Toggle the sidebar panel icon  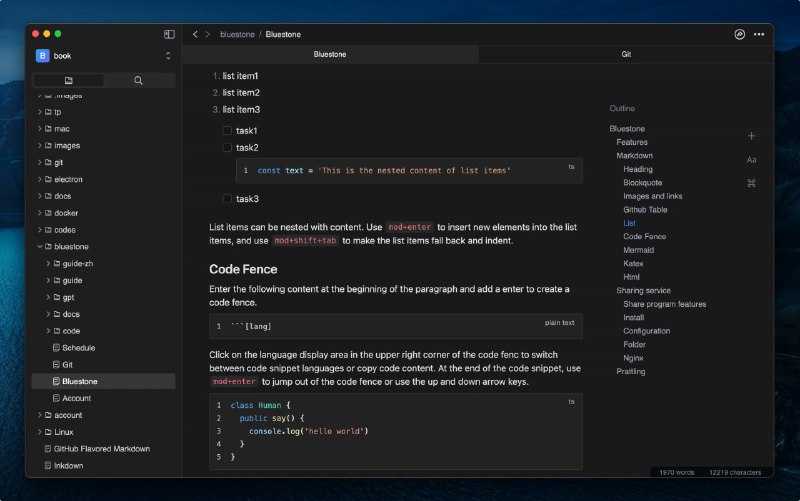(x=169, y=34)
